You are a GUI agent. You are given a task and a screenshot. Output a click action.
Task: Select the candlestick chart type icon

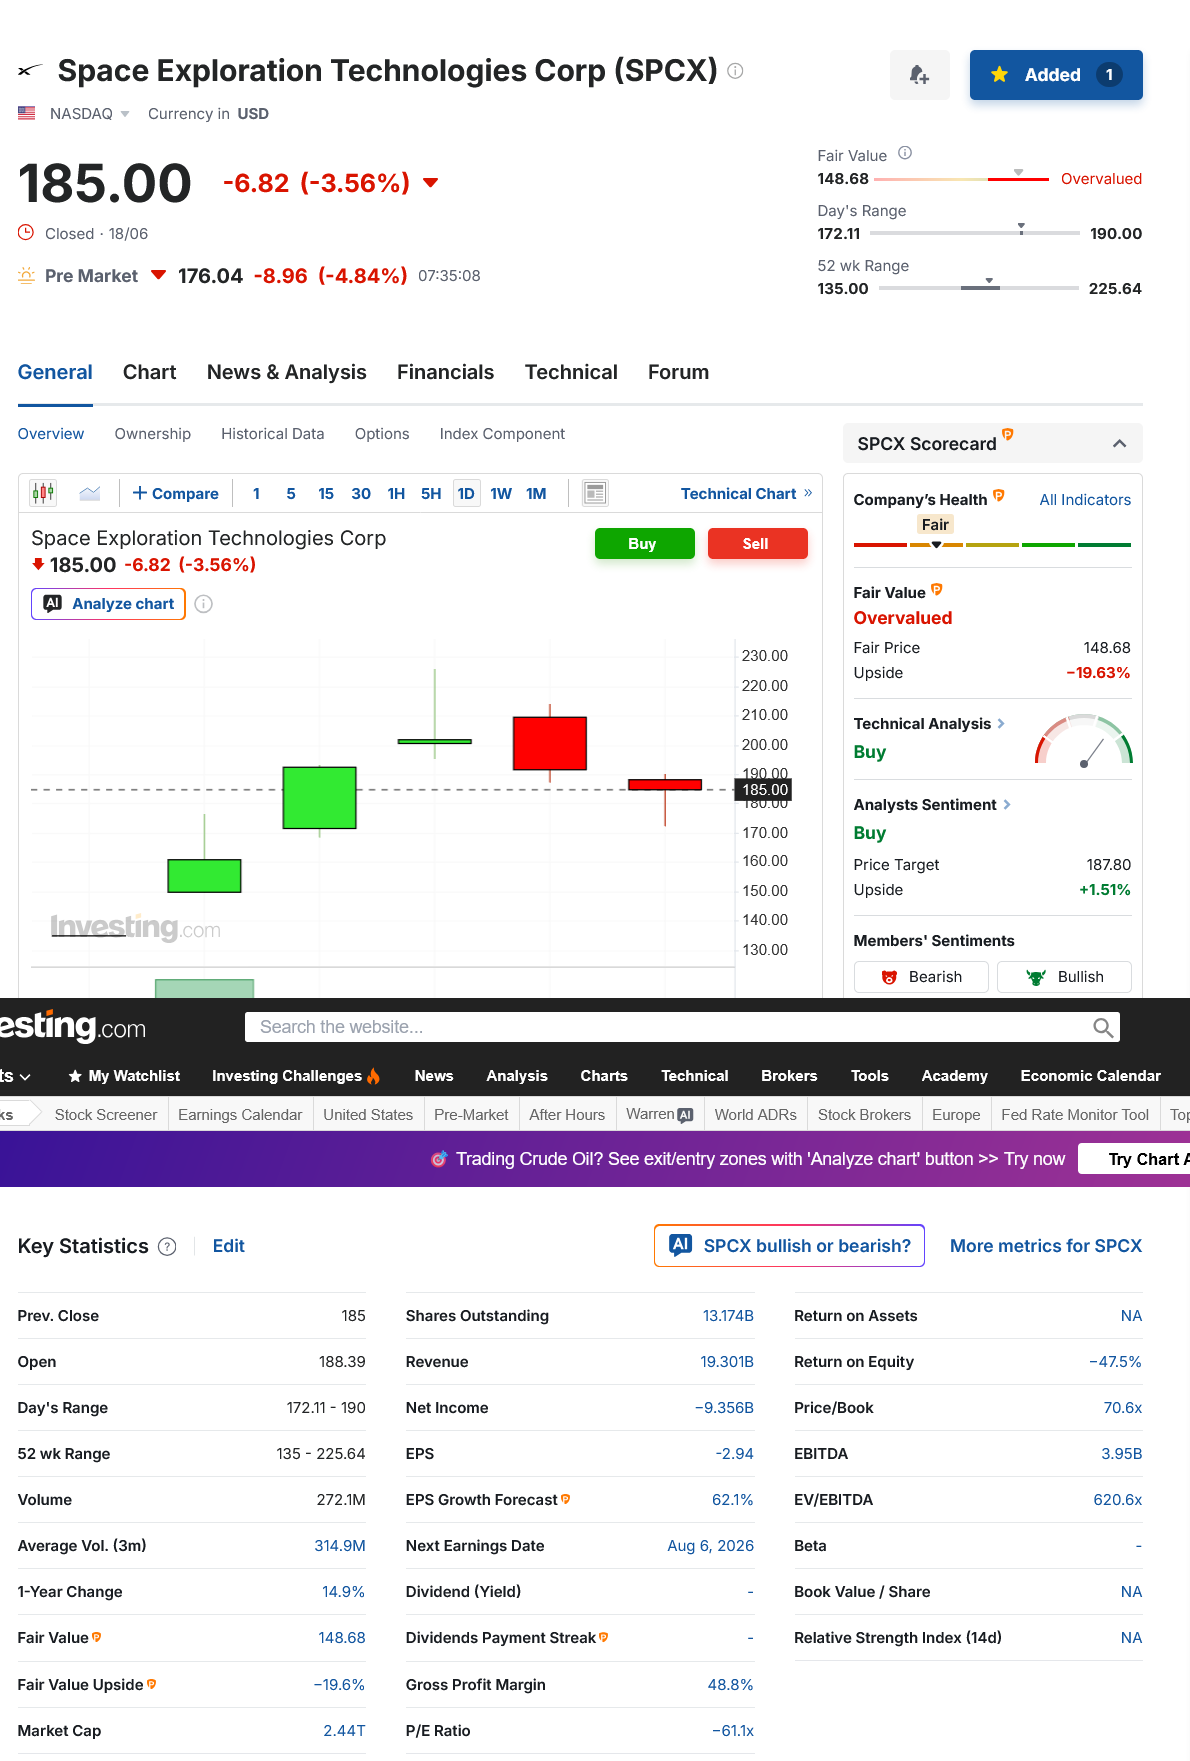click(x=43, y=493)
